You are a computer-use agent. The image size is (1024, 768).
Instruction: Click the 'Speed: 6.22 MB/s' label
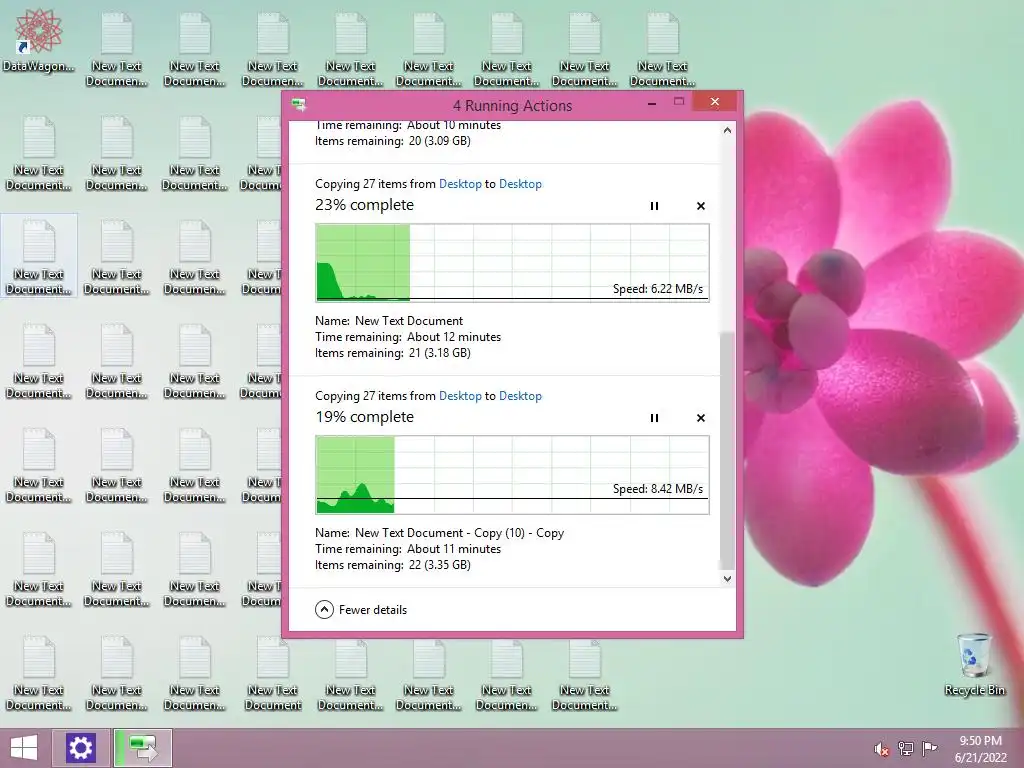click(658, 289)
